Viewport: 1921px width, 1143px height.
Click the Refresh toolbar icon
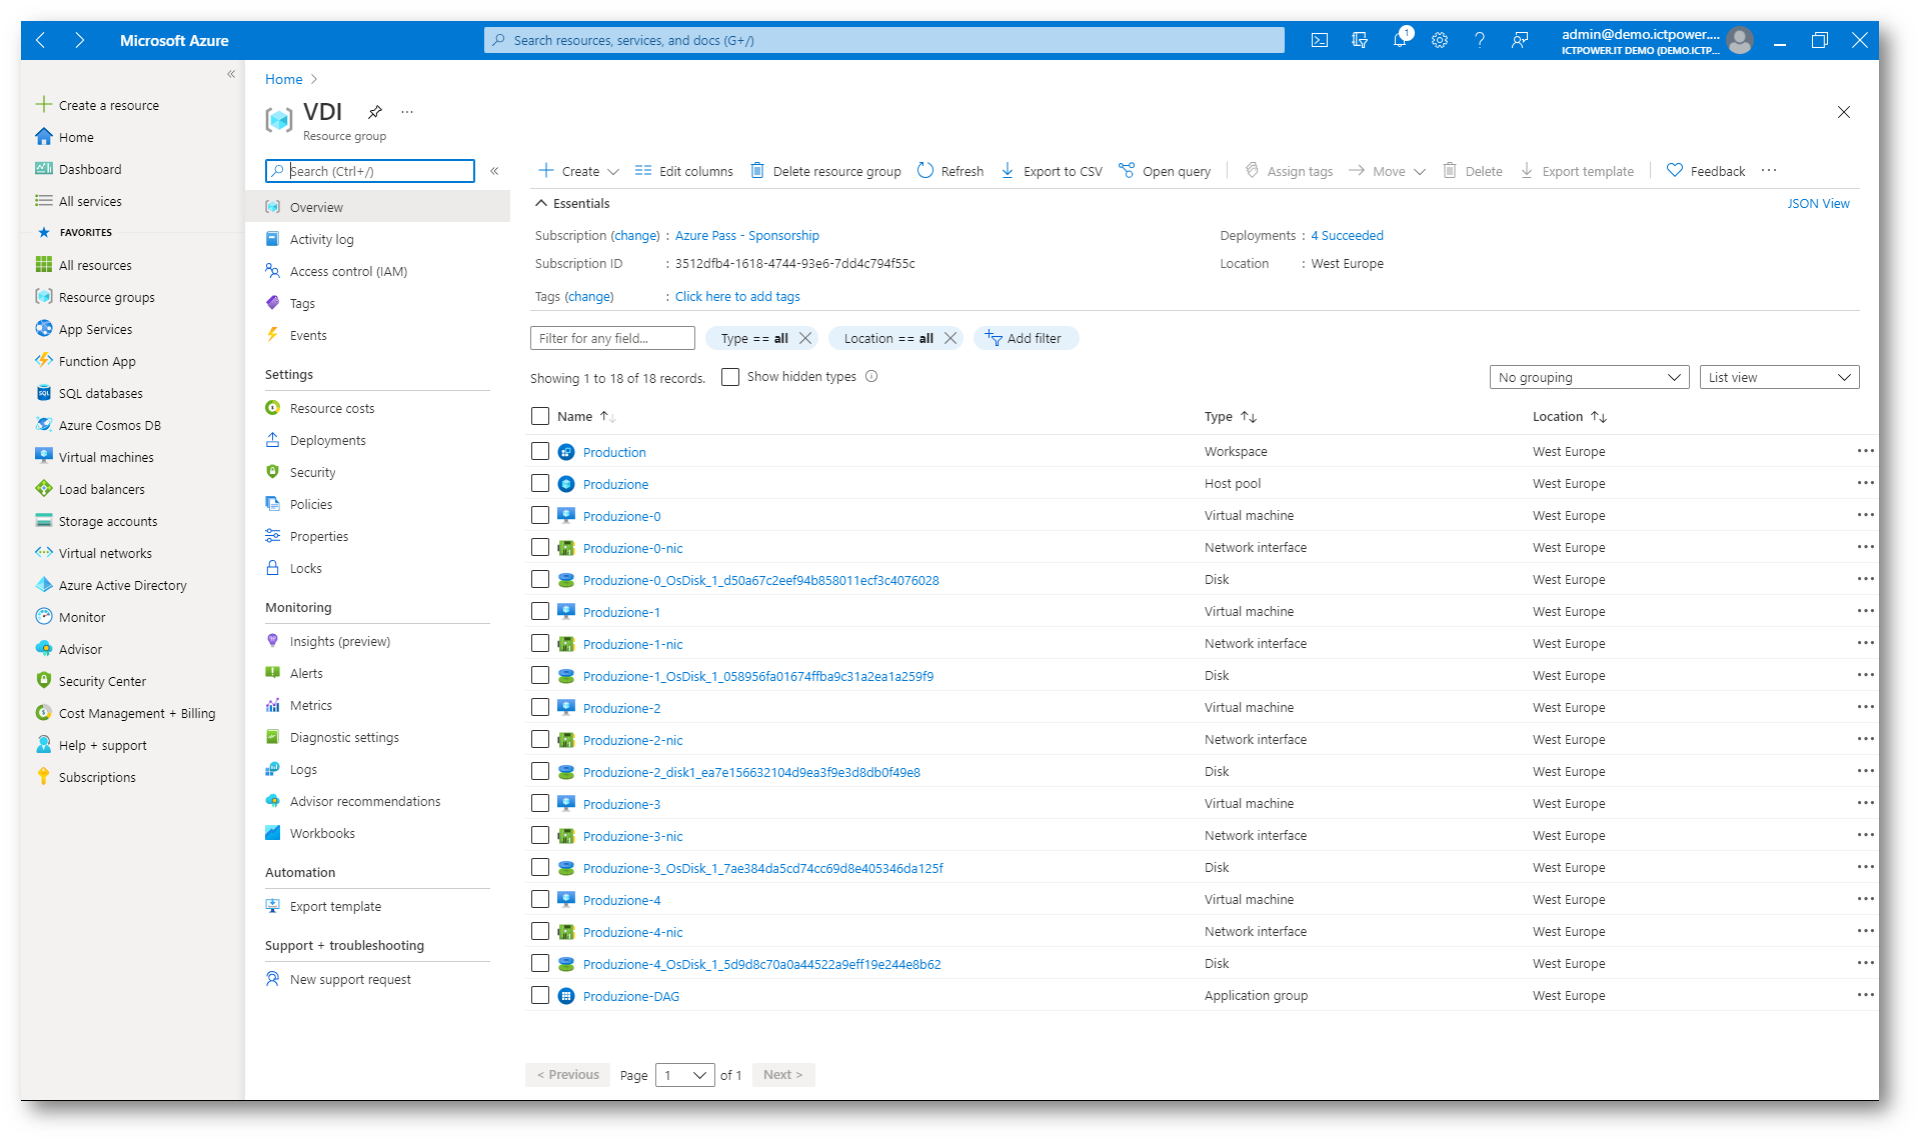point(925,171)
